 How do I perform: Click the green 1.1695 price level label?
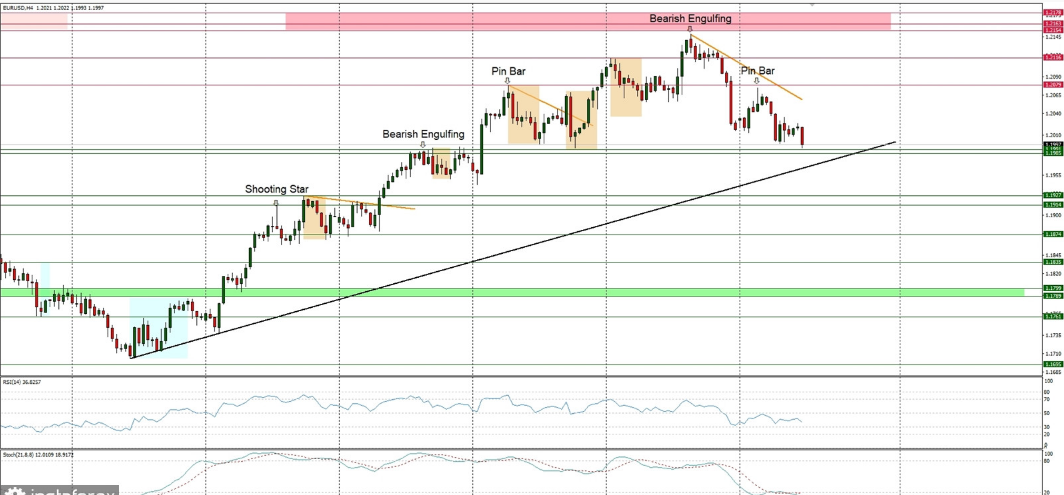pos(1052,364)
